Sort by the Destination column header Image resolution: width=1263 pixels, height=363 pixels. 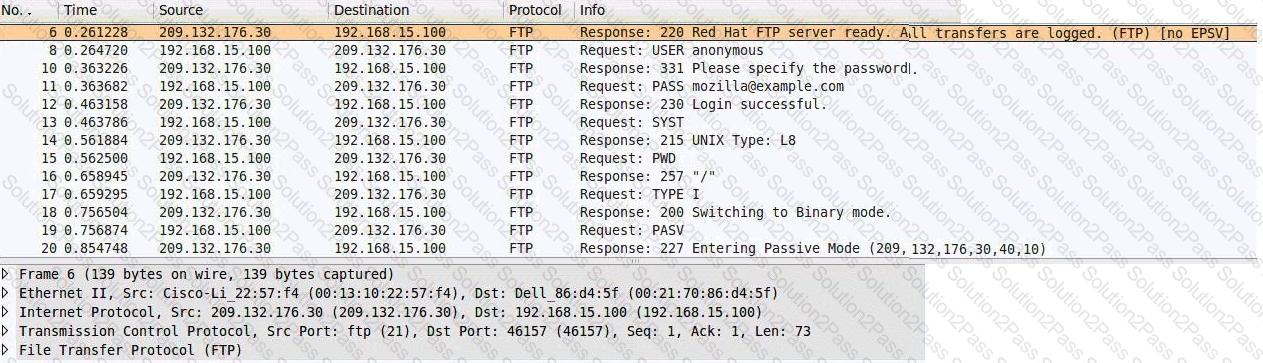point(415,10)
